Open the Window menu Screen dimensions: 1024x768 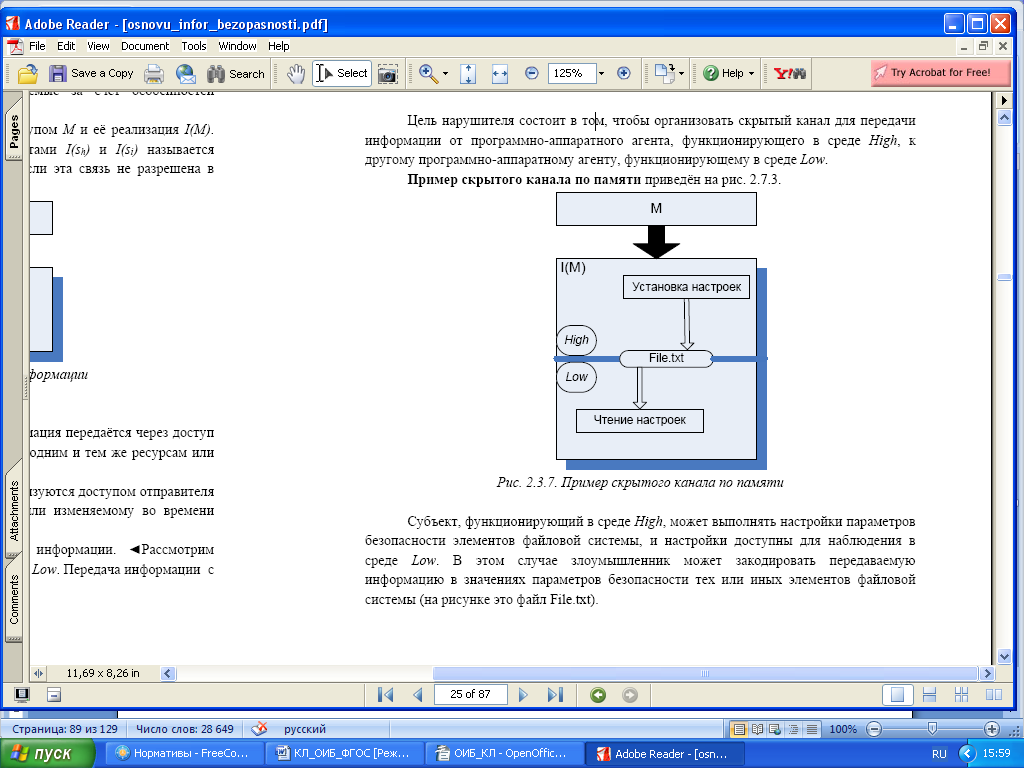237,46
